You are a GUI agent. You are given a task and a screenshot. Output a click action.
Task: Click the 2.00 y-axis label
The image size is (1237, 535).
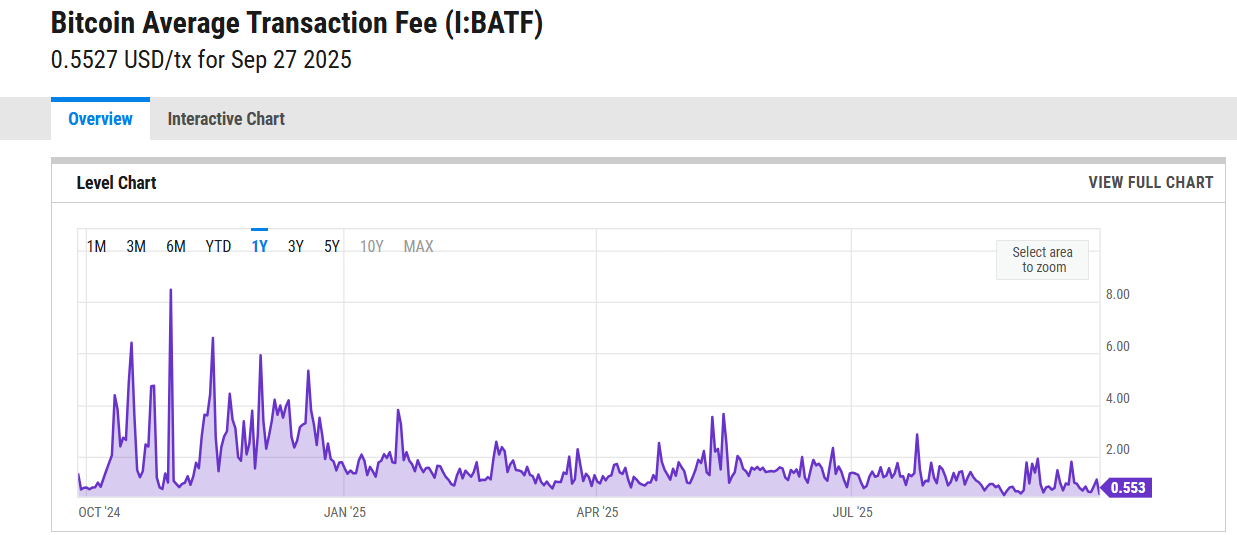click(1117, 450)
